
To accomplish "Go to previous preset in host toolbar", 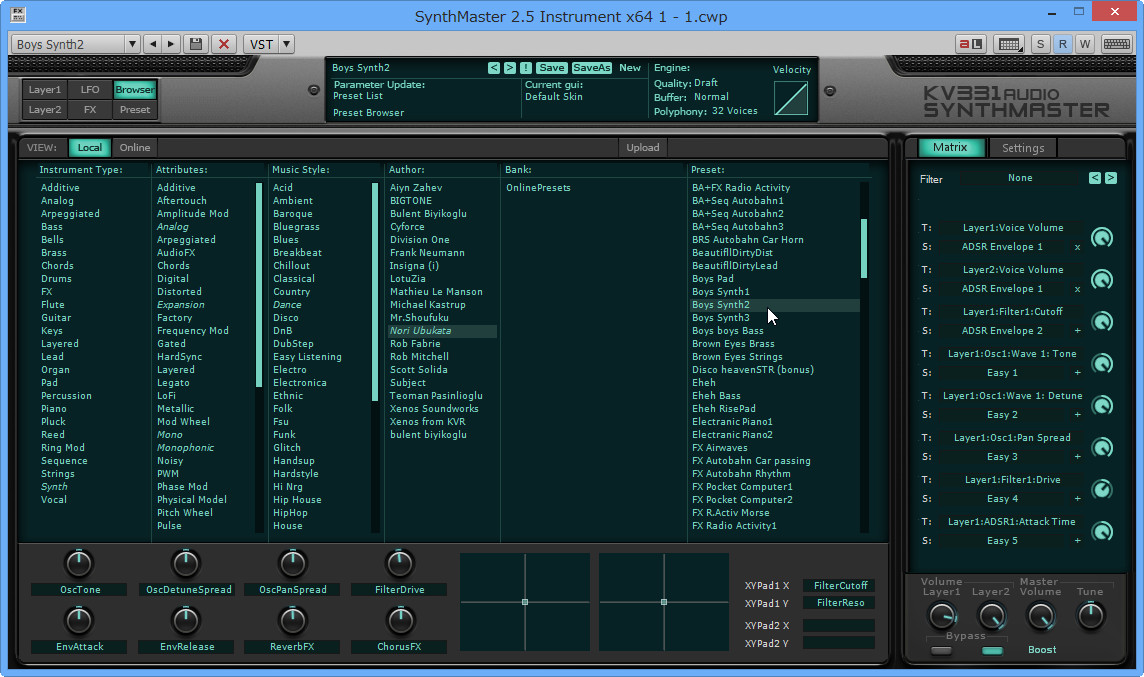I will [x=152, y=44].
